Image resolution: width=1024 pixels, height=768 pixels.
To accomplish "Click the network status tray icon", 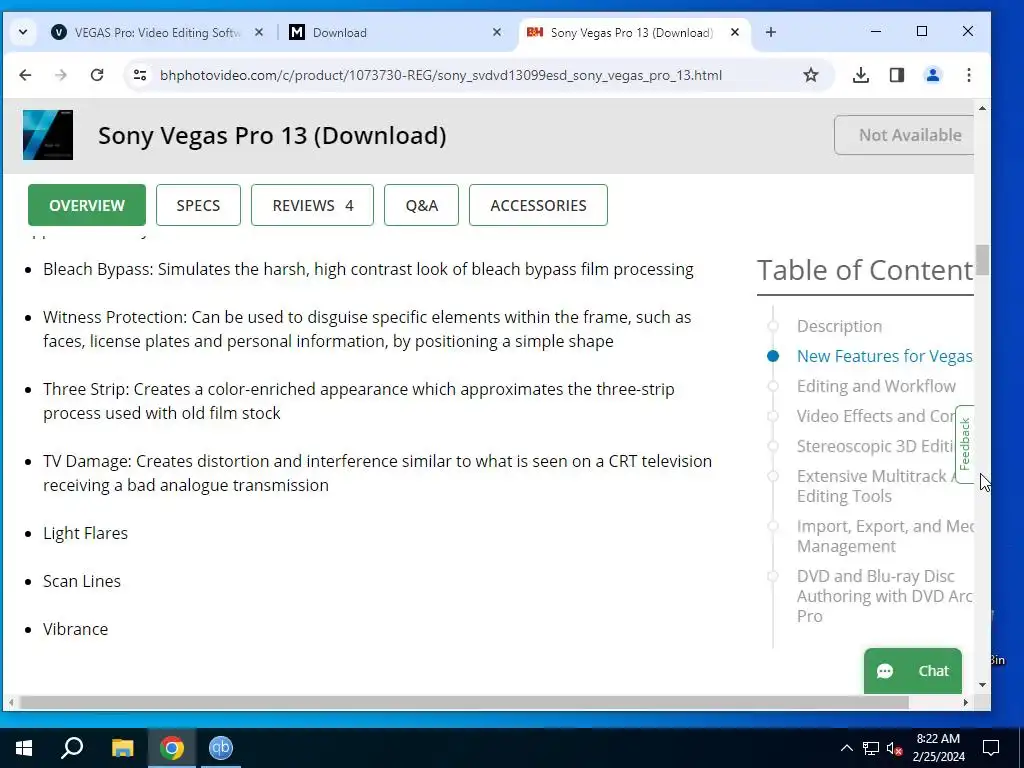I will [x=871, y=748].
